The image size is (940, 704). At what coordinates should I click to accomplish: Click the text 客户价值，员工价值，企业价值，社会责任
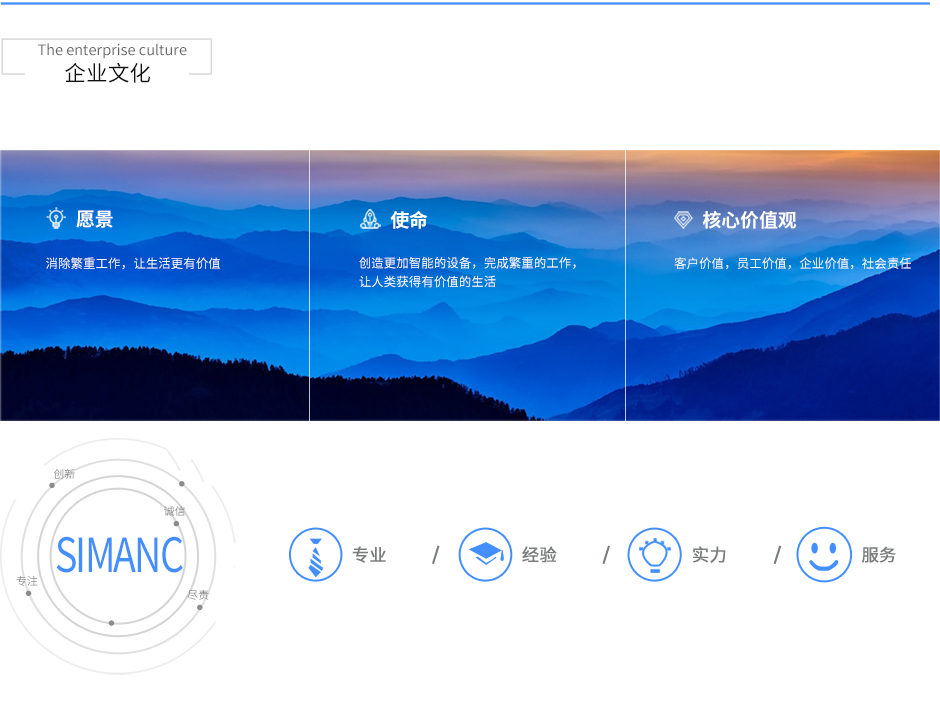[793, 263]
